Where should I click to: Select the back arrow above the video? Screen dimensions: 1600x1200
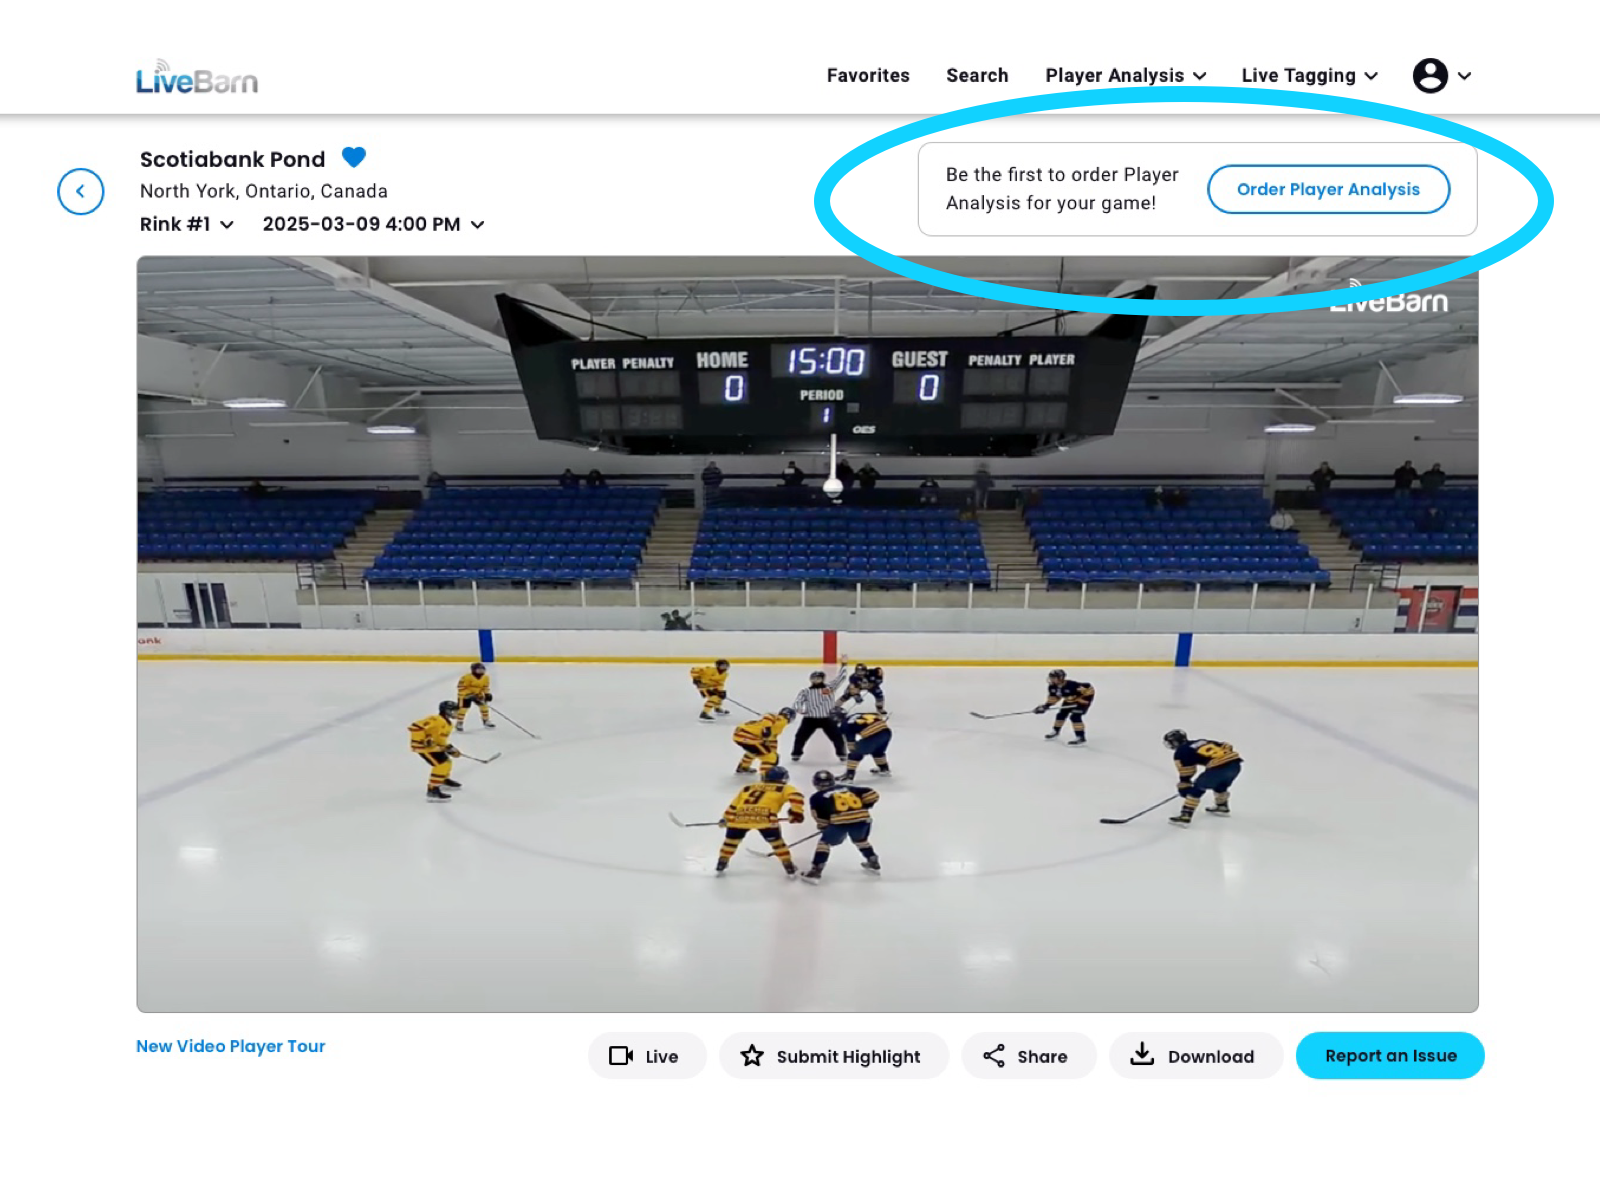[x=81, y=192]
